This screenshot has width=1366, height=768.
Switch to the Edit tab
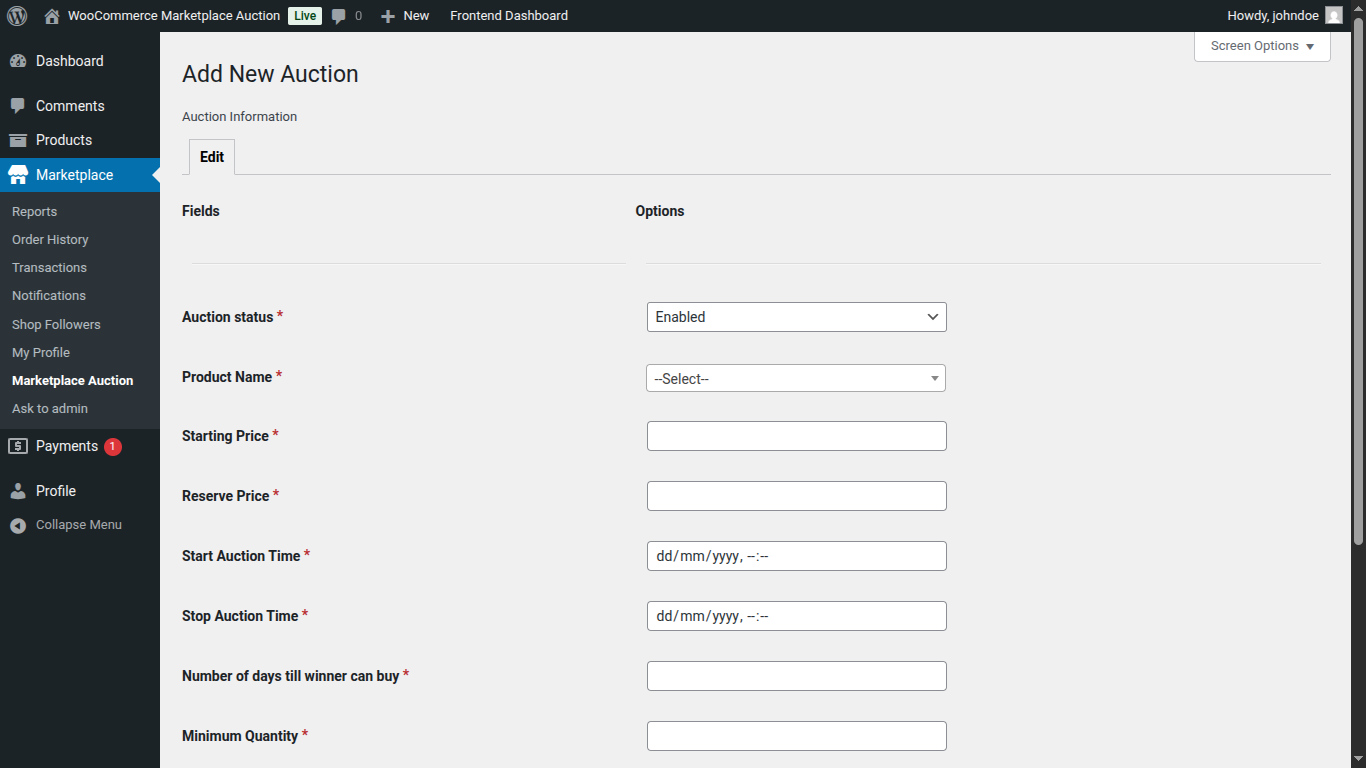(211, 157)
